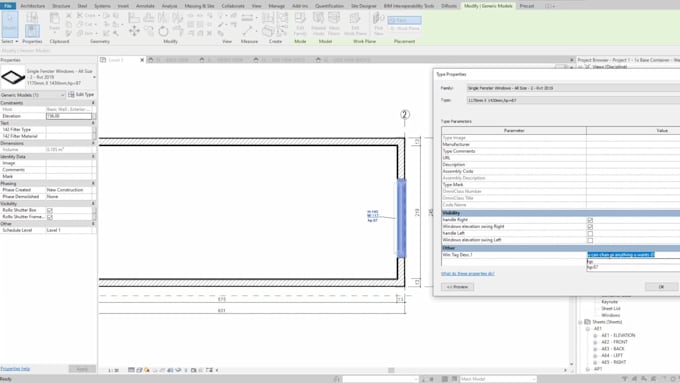The image size is (680, 383).
Task: Toggle Windows elevation swing Left checkbox
Action: pos(590,240)
